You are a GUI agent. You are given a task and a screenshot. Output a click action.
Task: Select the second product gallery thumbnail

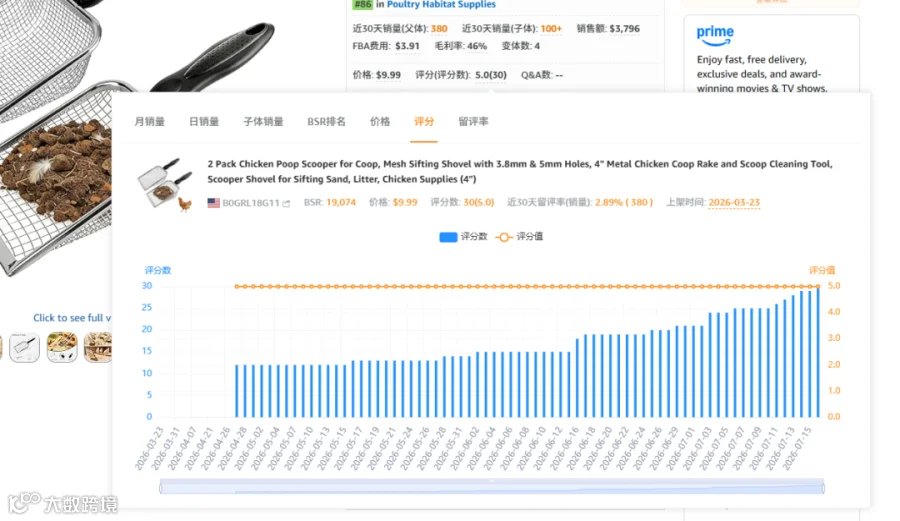pos(62,347)
